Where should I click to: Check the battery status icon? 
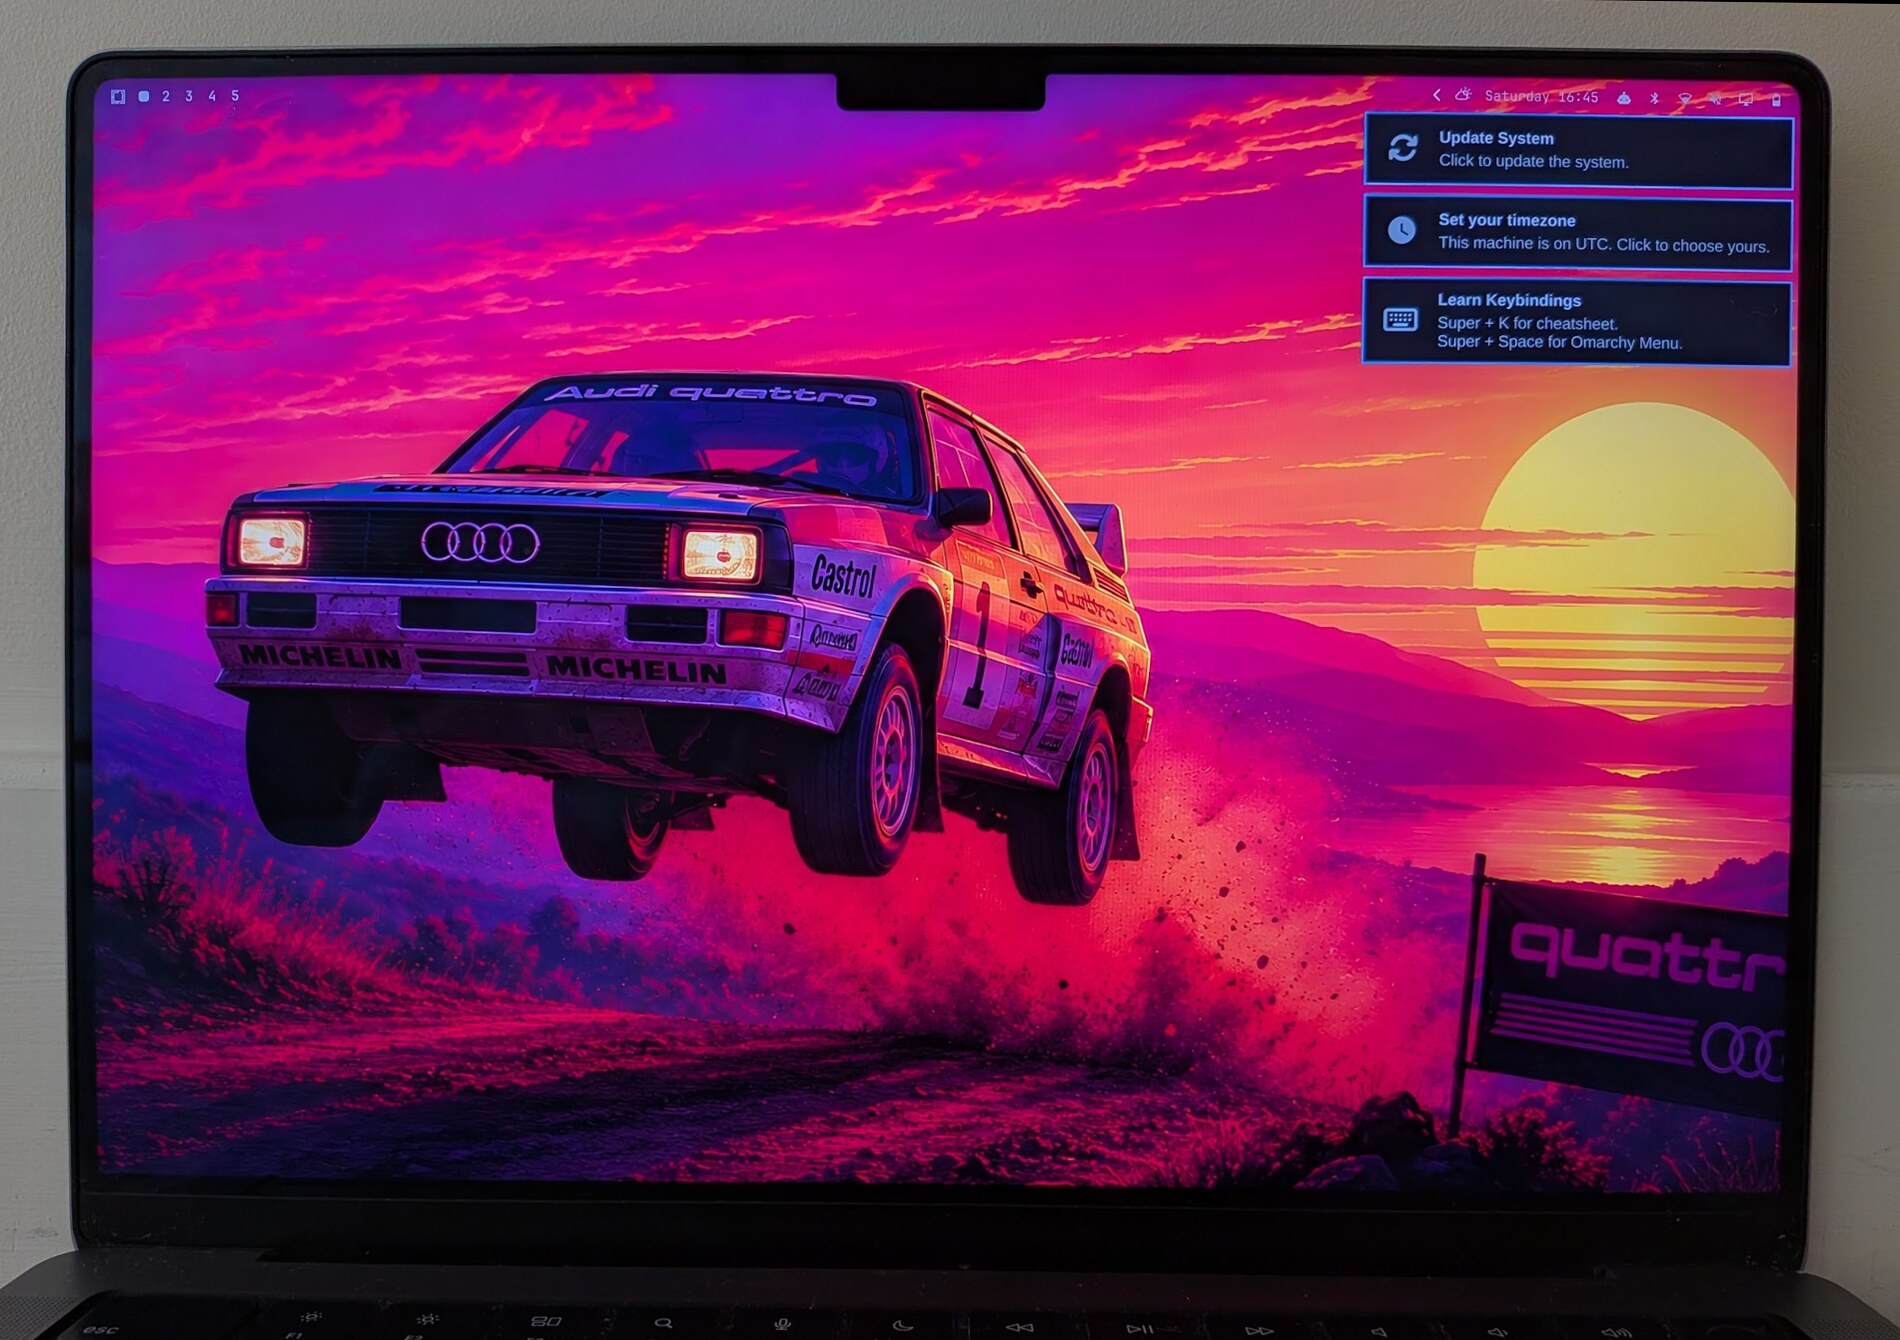point(1777,100)
